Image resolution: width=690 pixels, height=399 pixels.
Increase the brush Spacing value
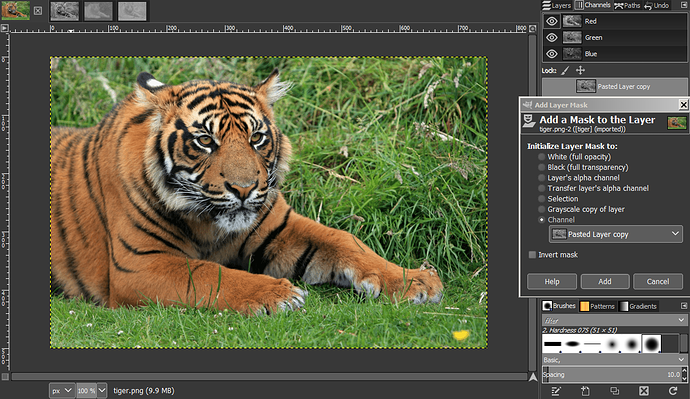point(684,371)
